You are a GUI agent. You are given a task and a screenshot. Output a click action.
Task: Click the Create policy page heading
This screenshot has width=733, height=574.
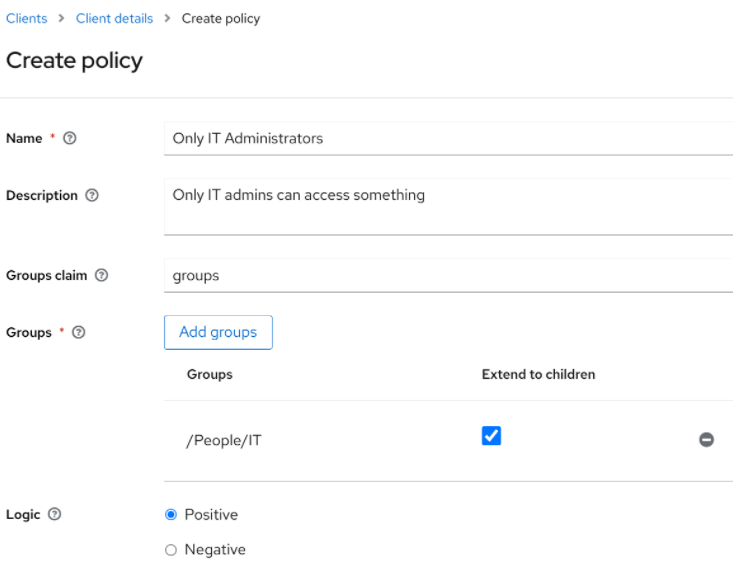(74, 61)
